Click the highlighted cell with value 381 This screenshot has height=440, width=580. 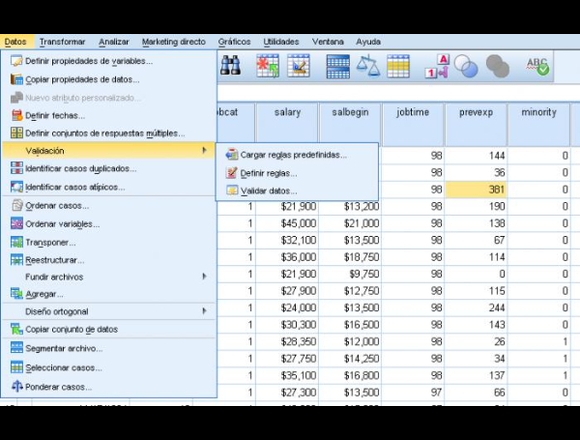475,189
